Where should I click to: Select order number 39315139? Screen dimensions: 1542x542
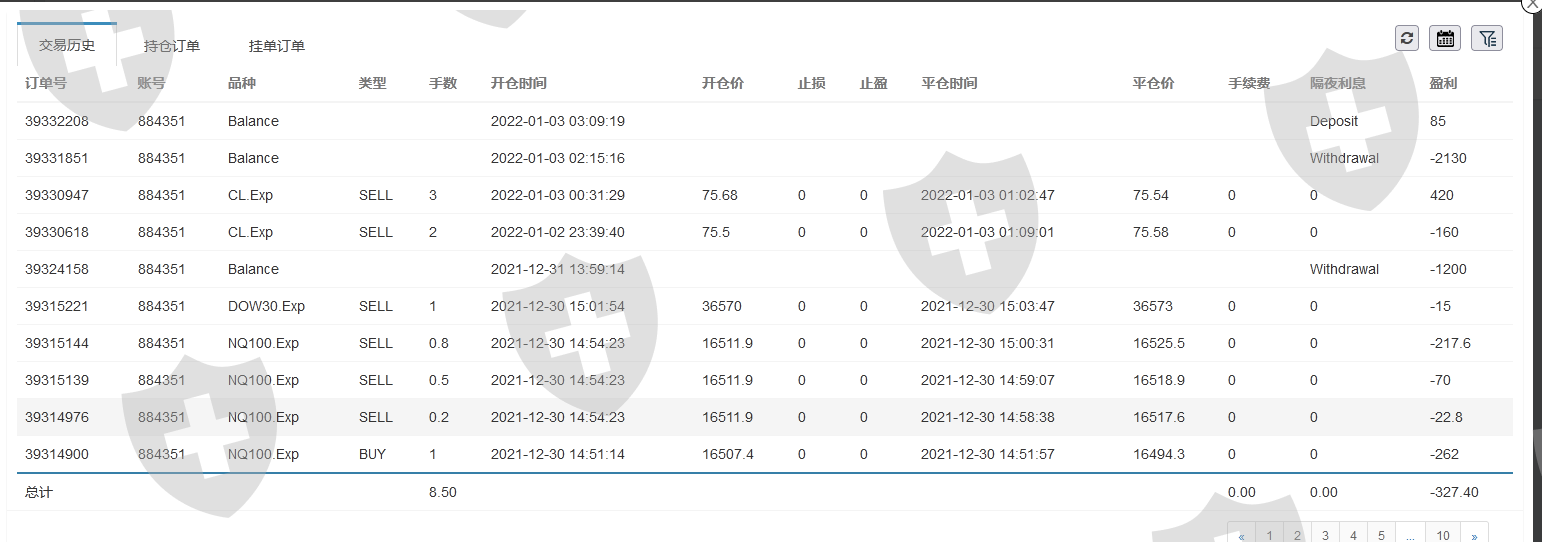point(57,380)
